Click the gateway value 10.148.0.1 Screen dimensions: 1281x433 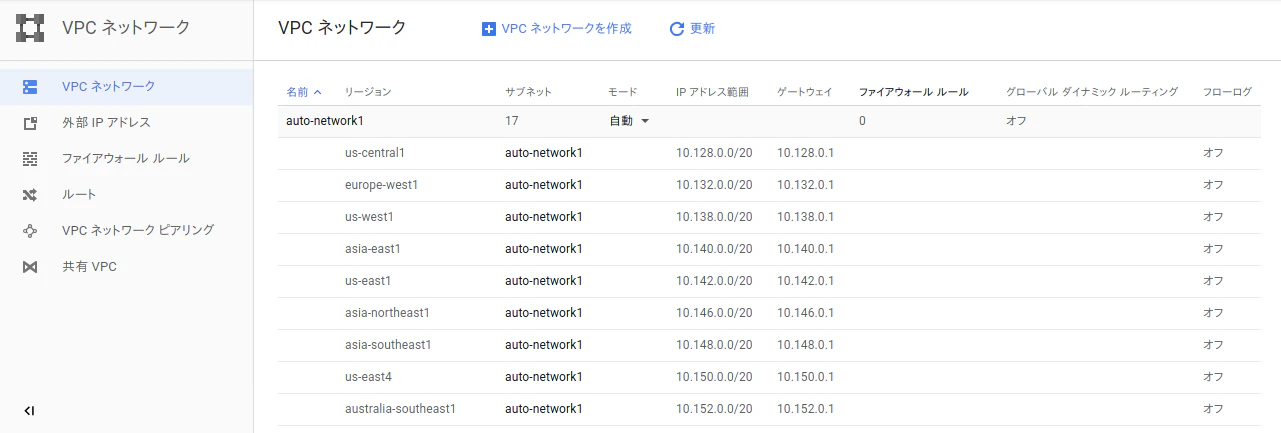click(806, 345)
